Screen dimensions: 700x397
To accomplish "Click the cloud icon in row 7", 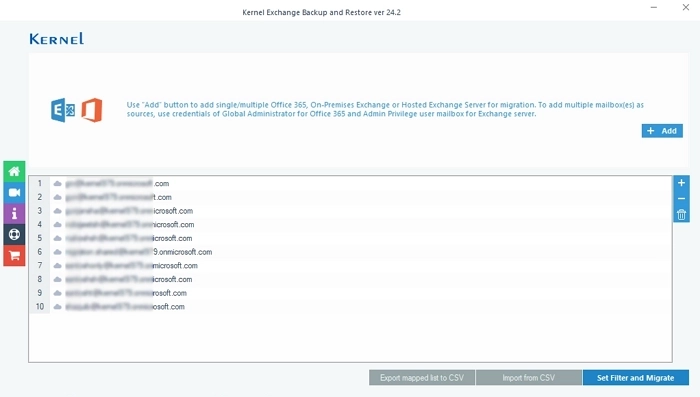I will click(58, 266).
